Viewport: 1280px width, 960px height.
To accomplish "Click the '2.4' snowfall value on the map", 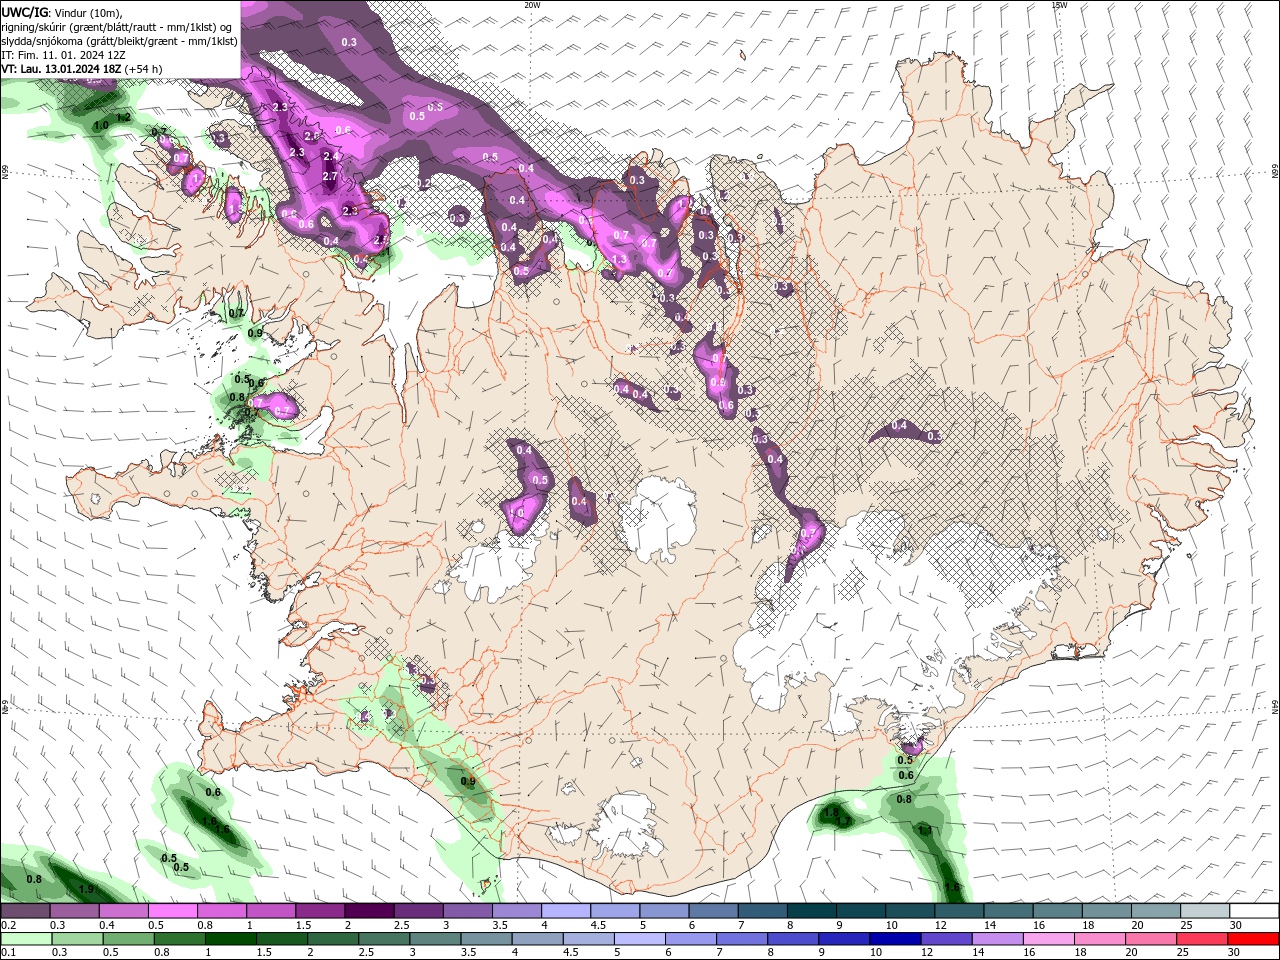I will coord(331,156).
